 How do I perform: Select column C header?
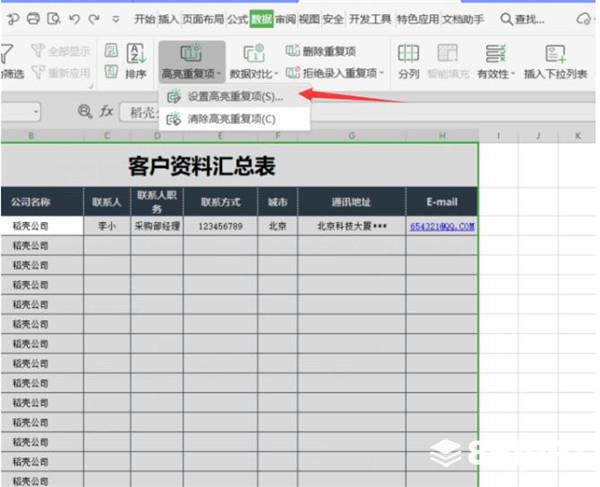107,135
